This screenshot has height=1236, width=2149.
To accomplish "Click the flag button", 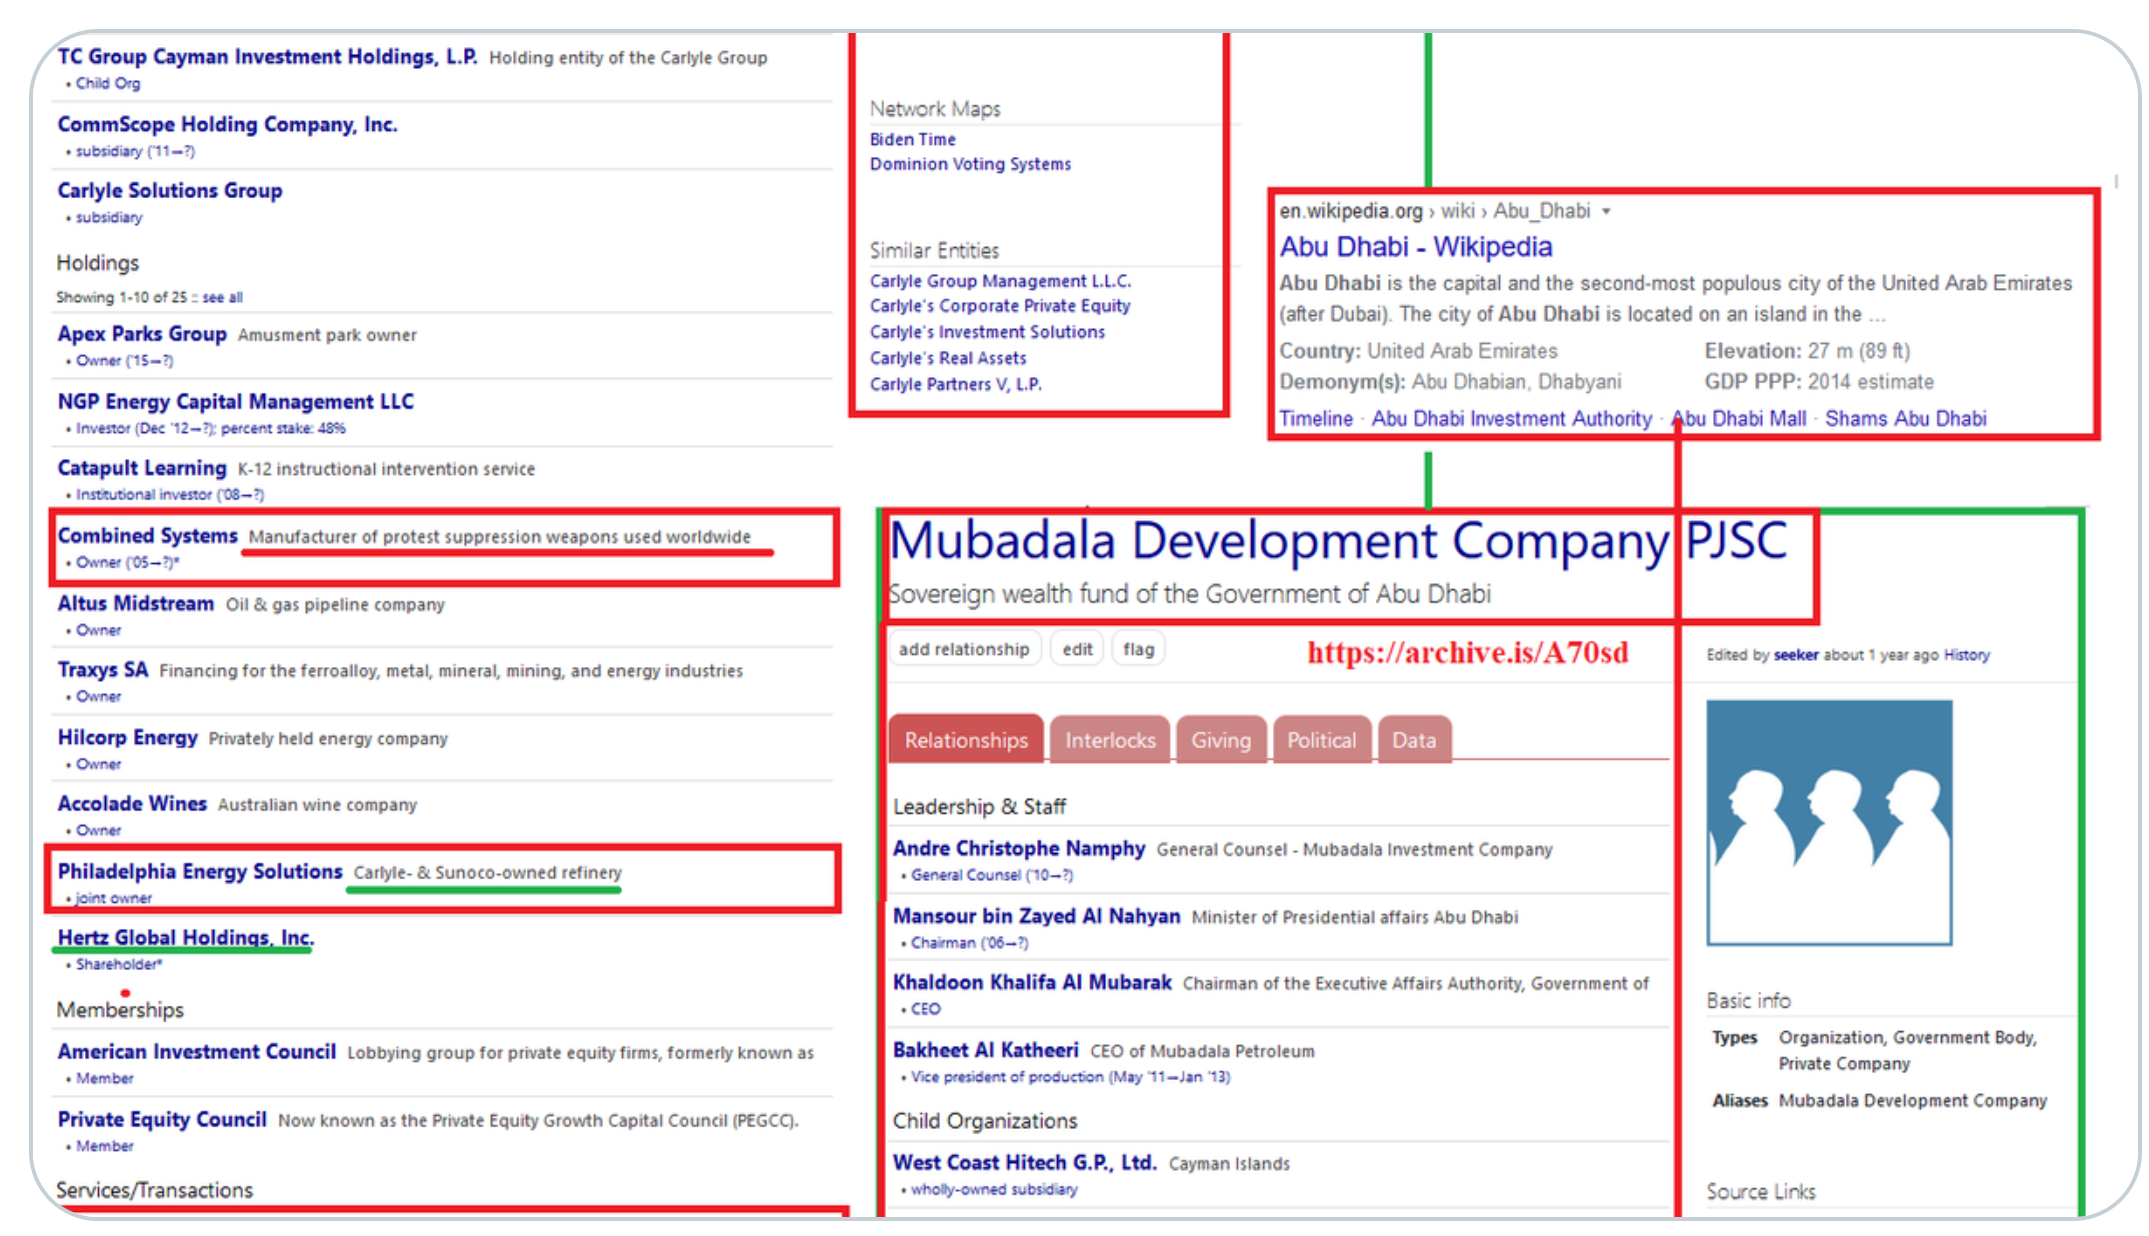I will pyautogui.click(x=1138, y=650).
